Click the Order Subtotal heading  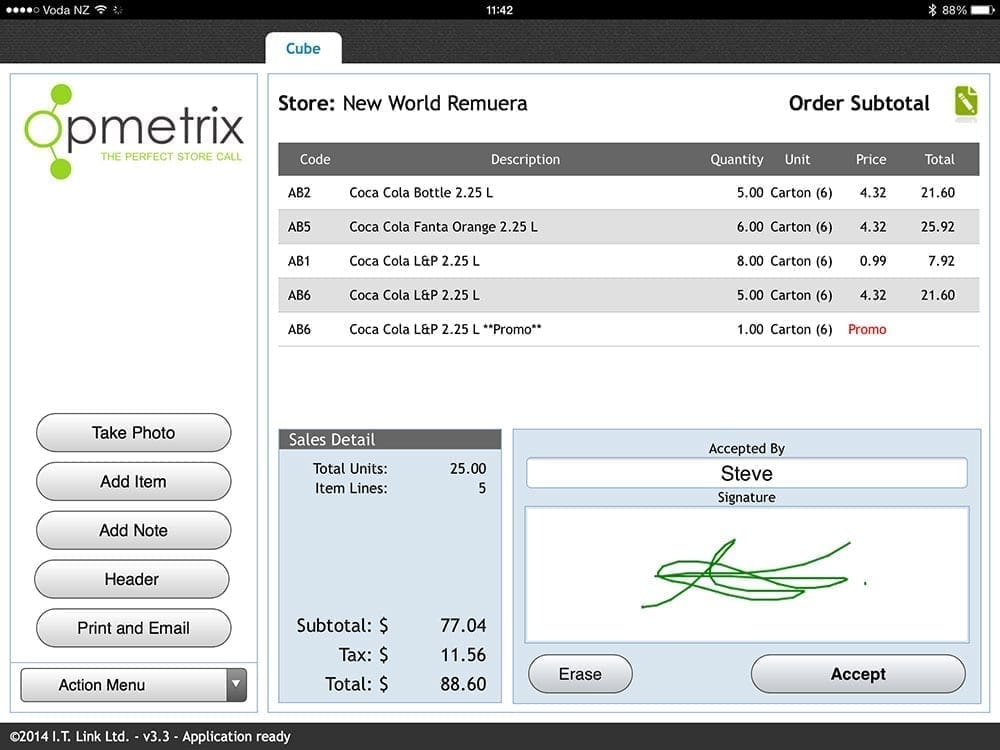point(859,103)
